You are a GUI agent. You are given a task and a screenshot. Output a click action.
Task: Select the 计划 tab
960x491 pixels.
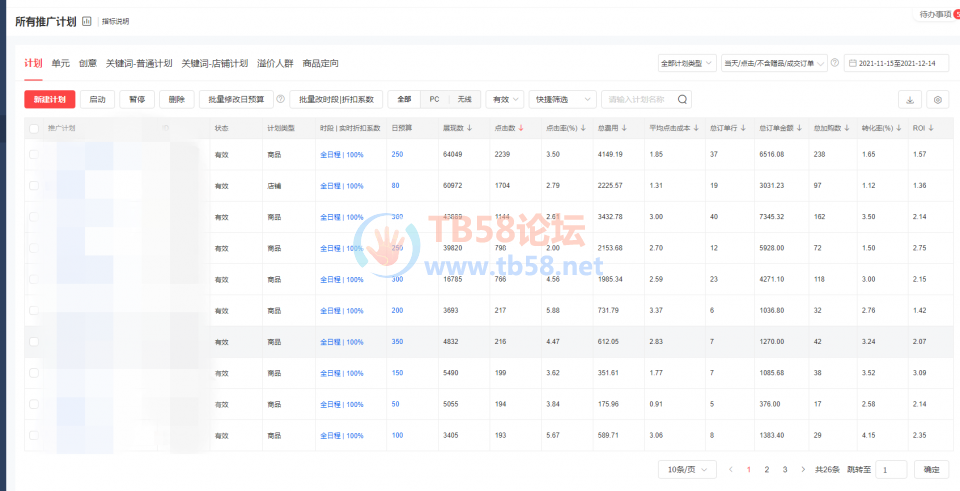33,63
